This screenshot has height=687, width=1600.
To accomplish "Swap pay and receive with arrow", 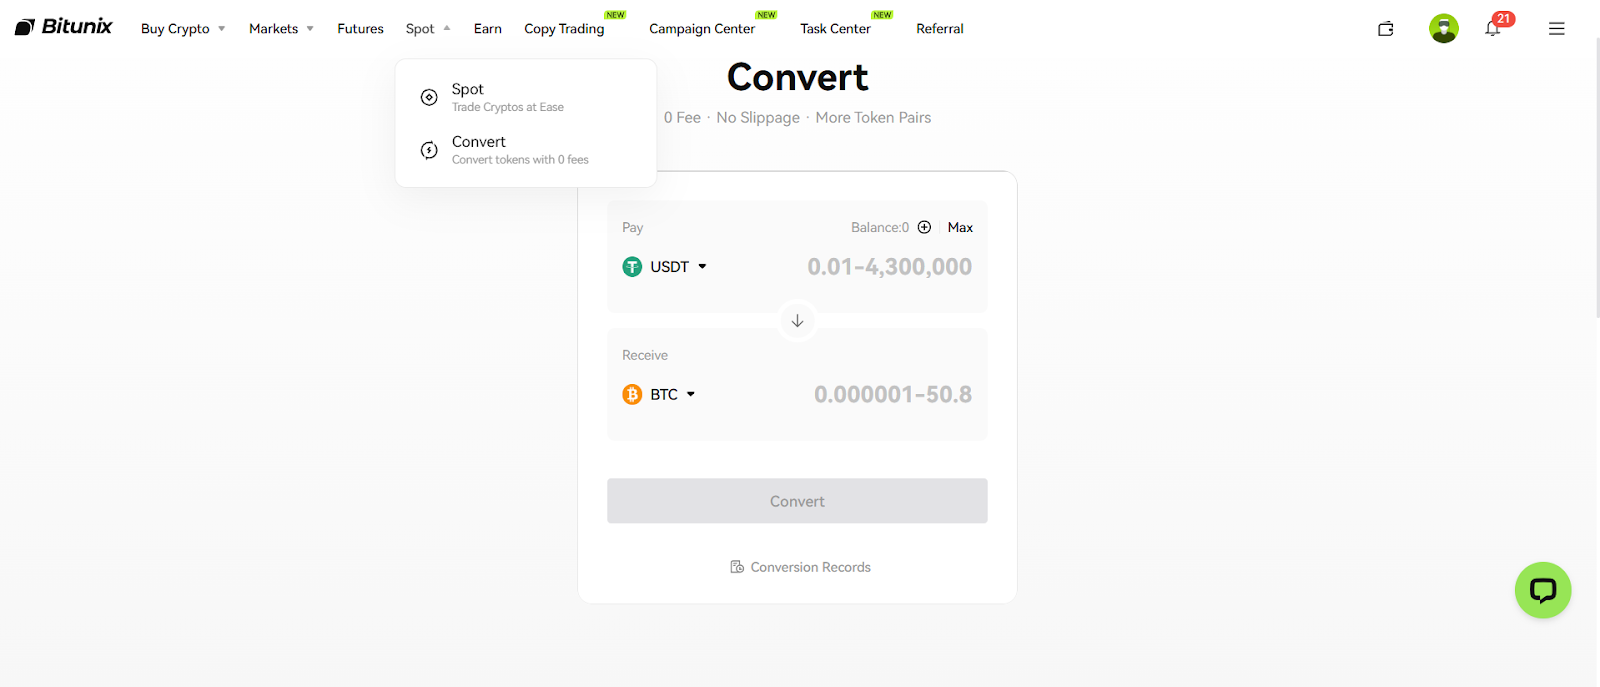I will pos(797,321).
